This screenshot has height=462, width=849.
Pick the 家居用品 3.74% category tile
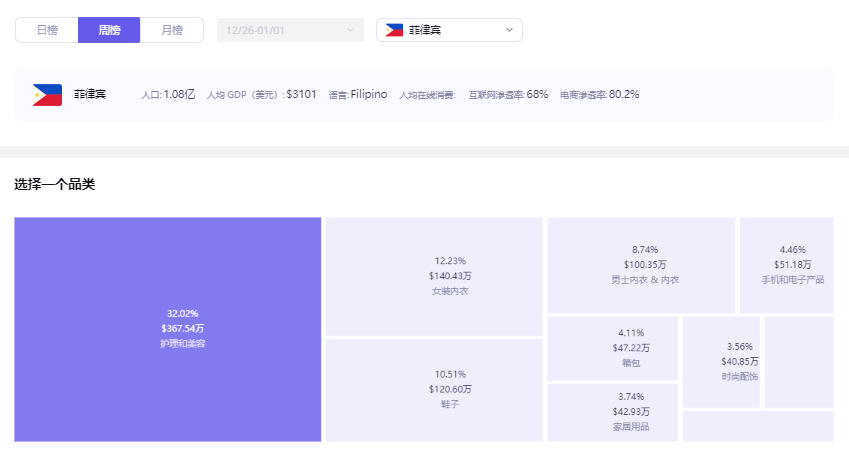tap(612, 412)
